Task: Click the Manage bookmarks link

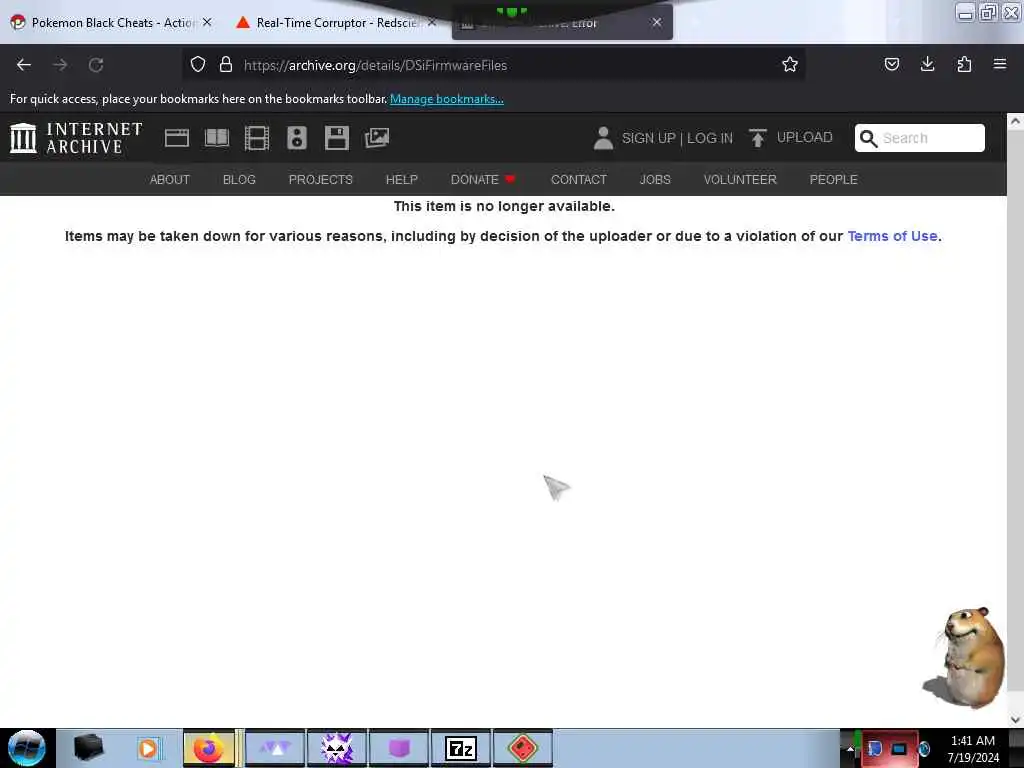Action: click(x=447, y=99)
